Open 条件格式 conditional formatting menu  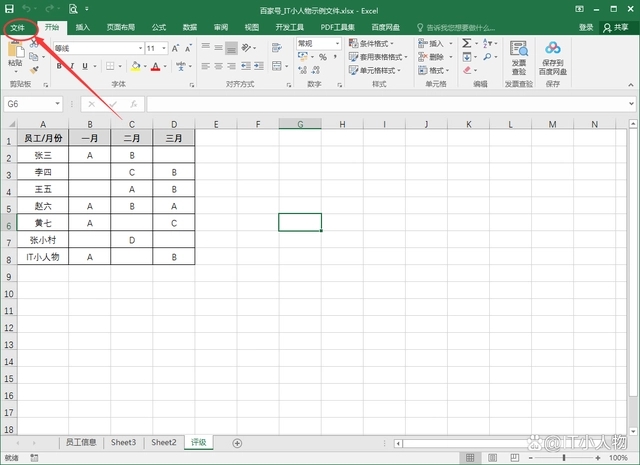pos(371,43)
